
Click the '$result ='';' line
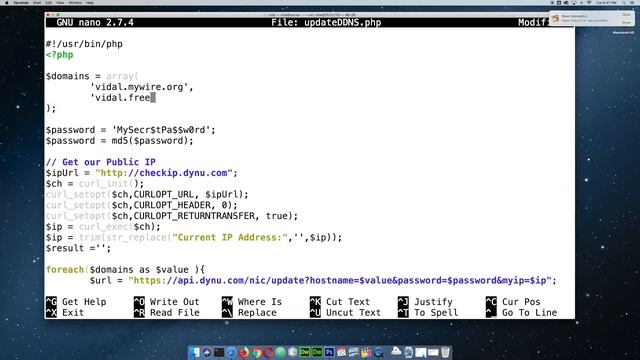78,248
